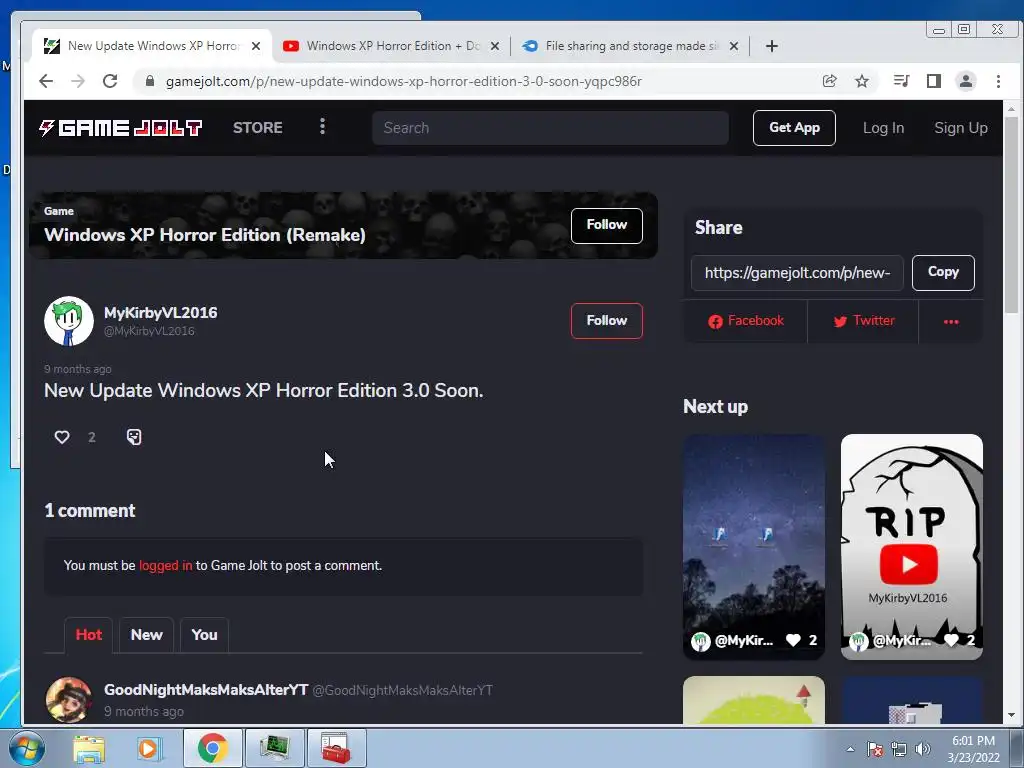Image resolution: width=1024 pixels, height=768 pixels.
Task: Close the File sharing and storage tab
Action: point(734,46)
